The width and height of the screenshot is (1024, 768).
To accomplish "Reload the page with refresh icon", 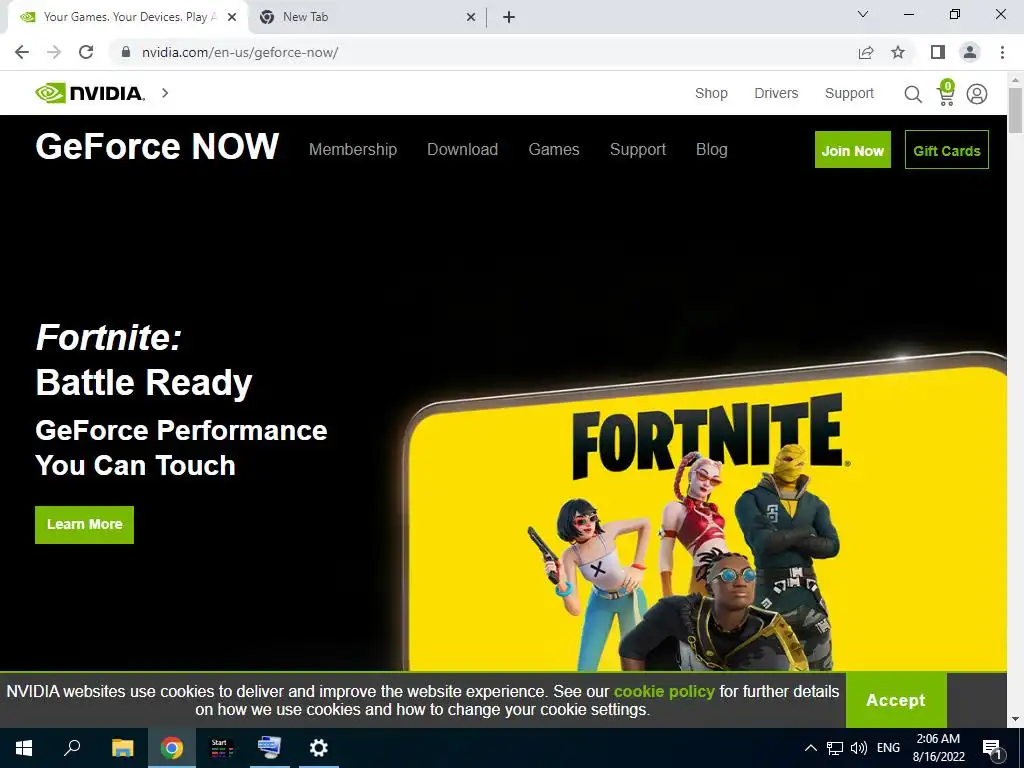I will pyautogui.click(x=86, y=52).
